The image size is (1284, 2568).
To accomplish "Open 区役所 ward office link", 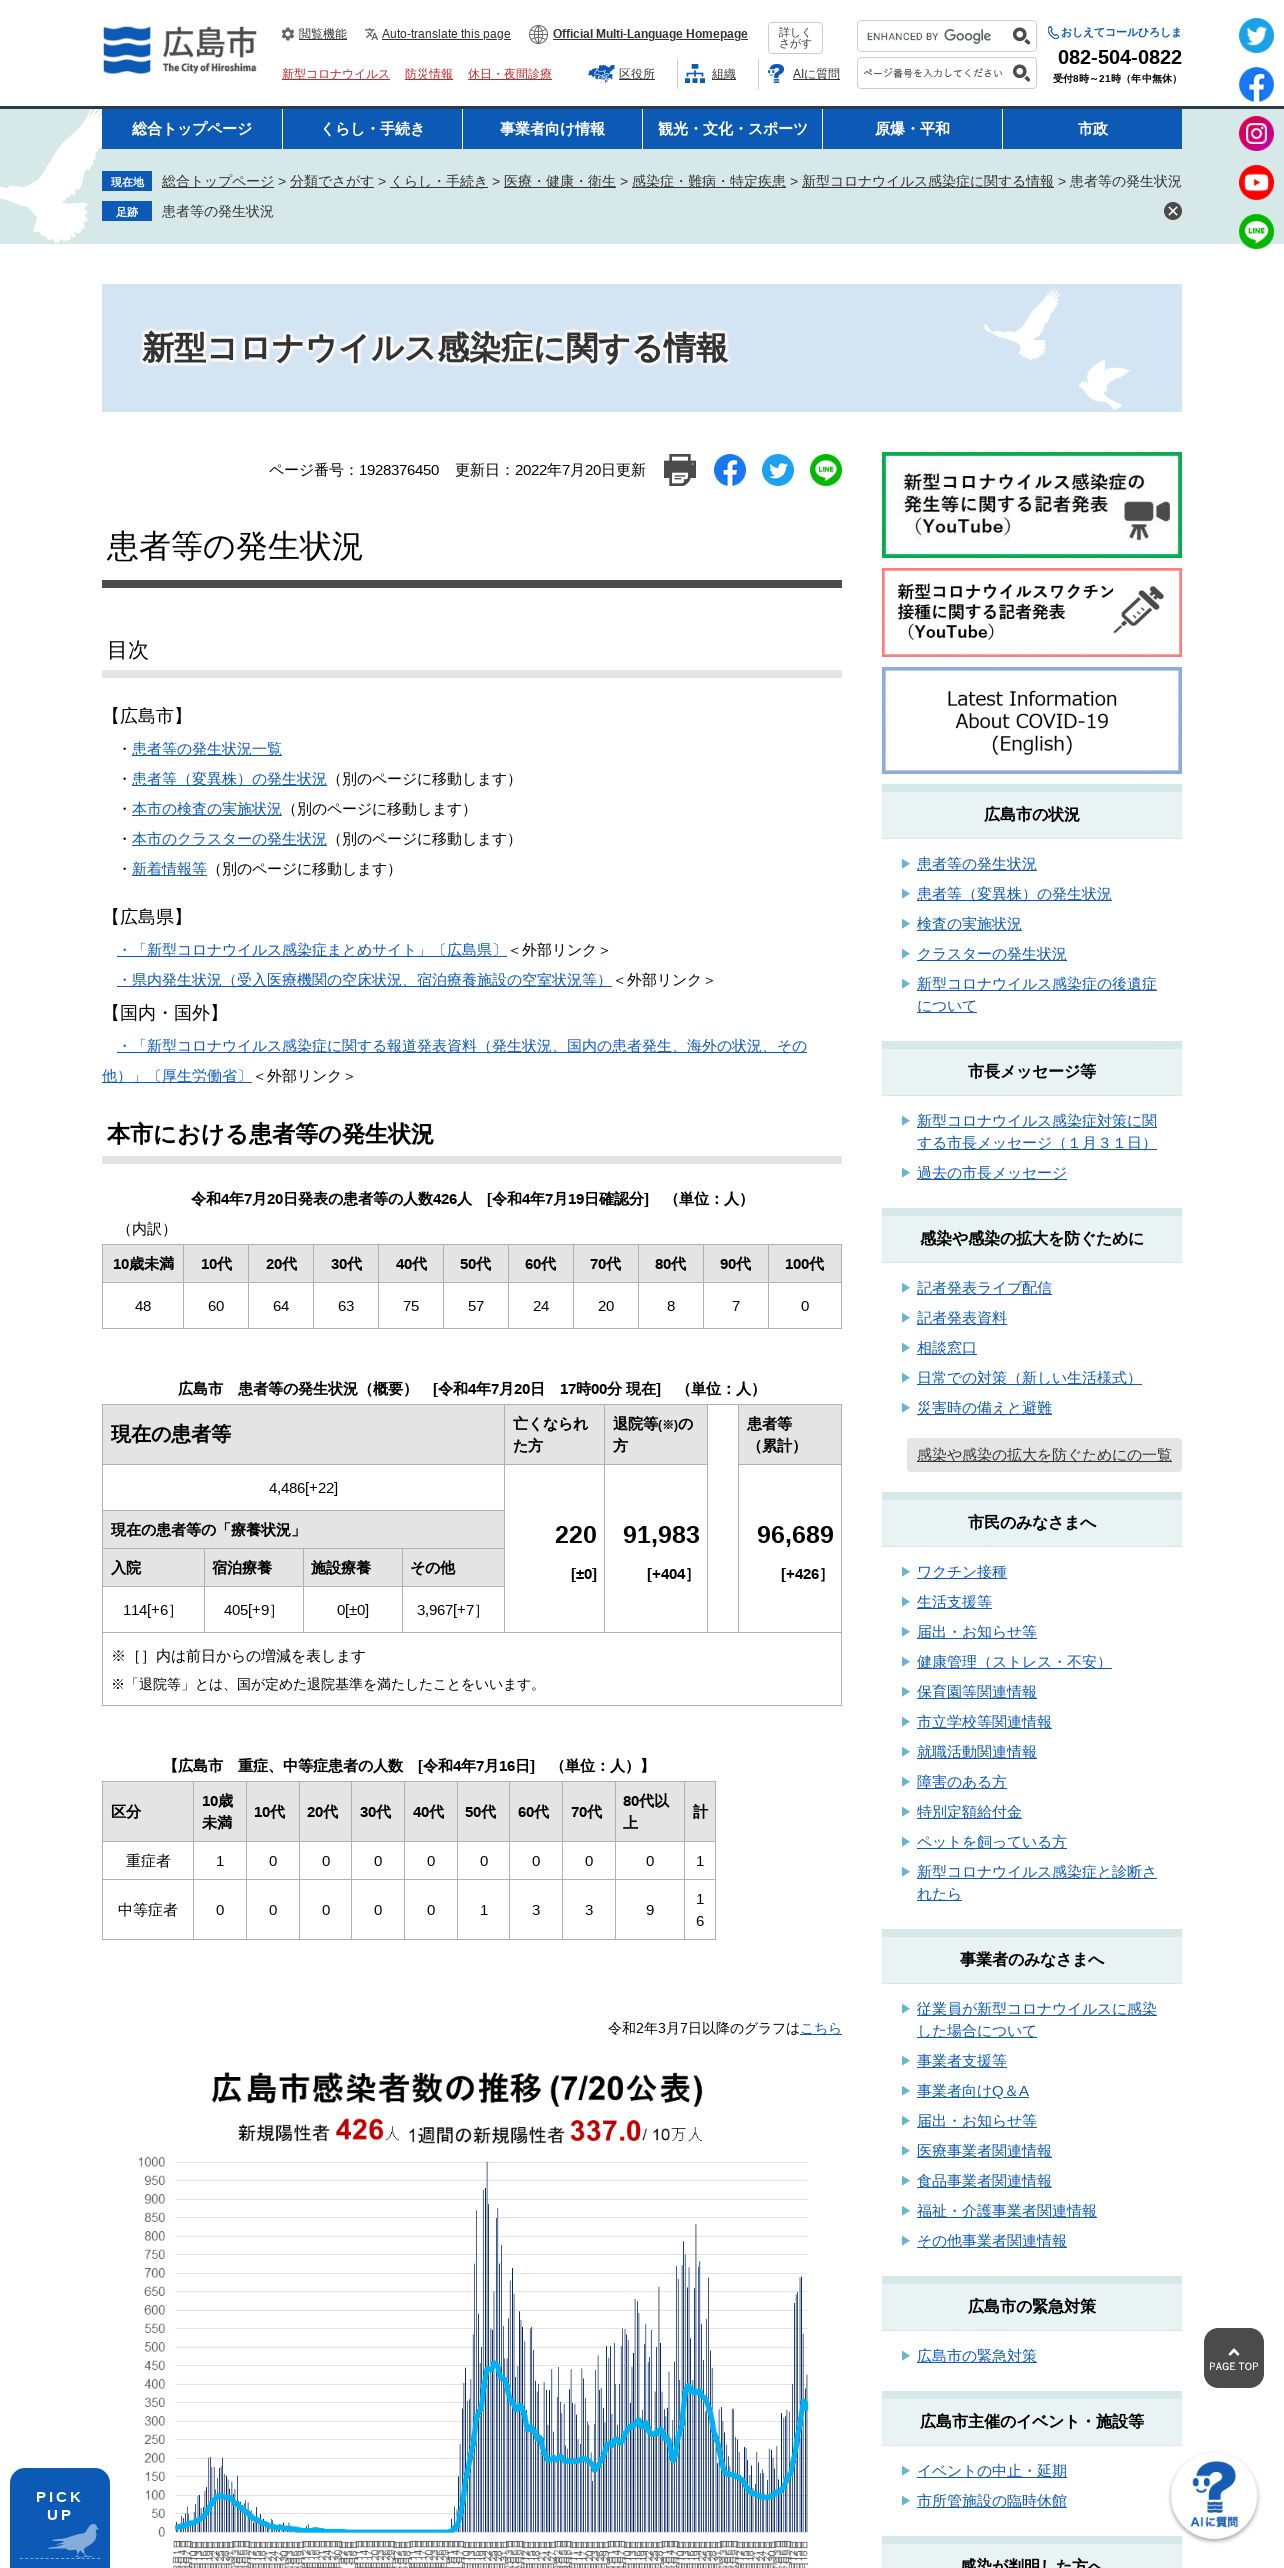I will click(x=636, y=74).
